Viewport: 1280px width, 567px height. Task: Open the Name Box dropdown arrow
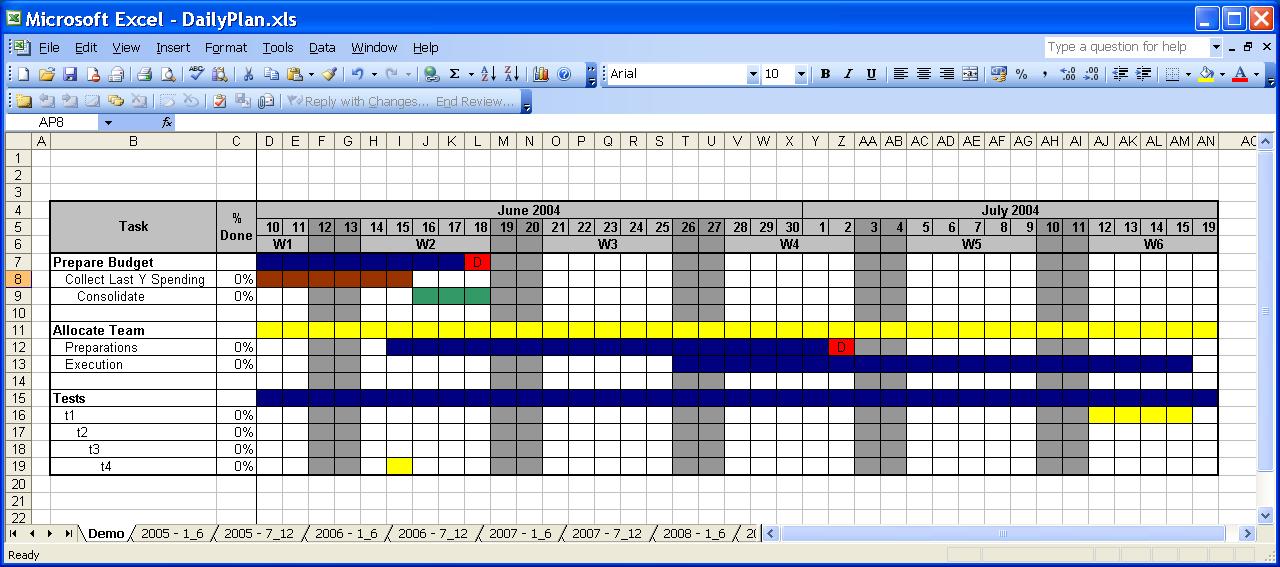pos(107,122)
